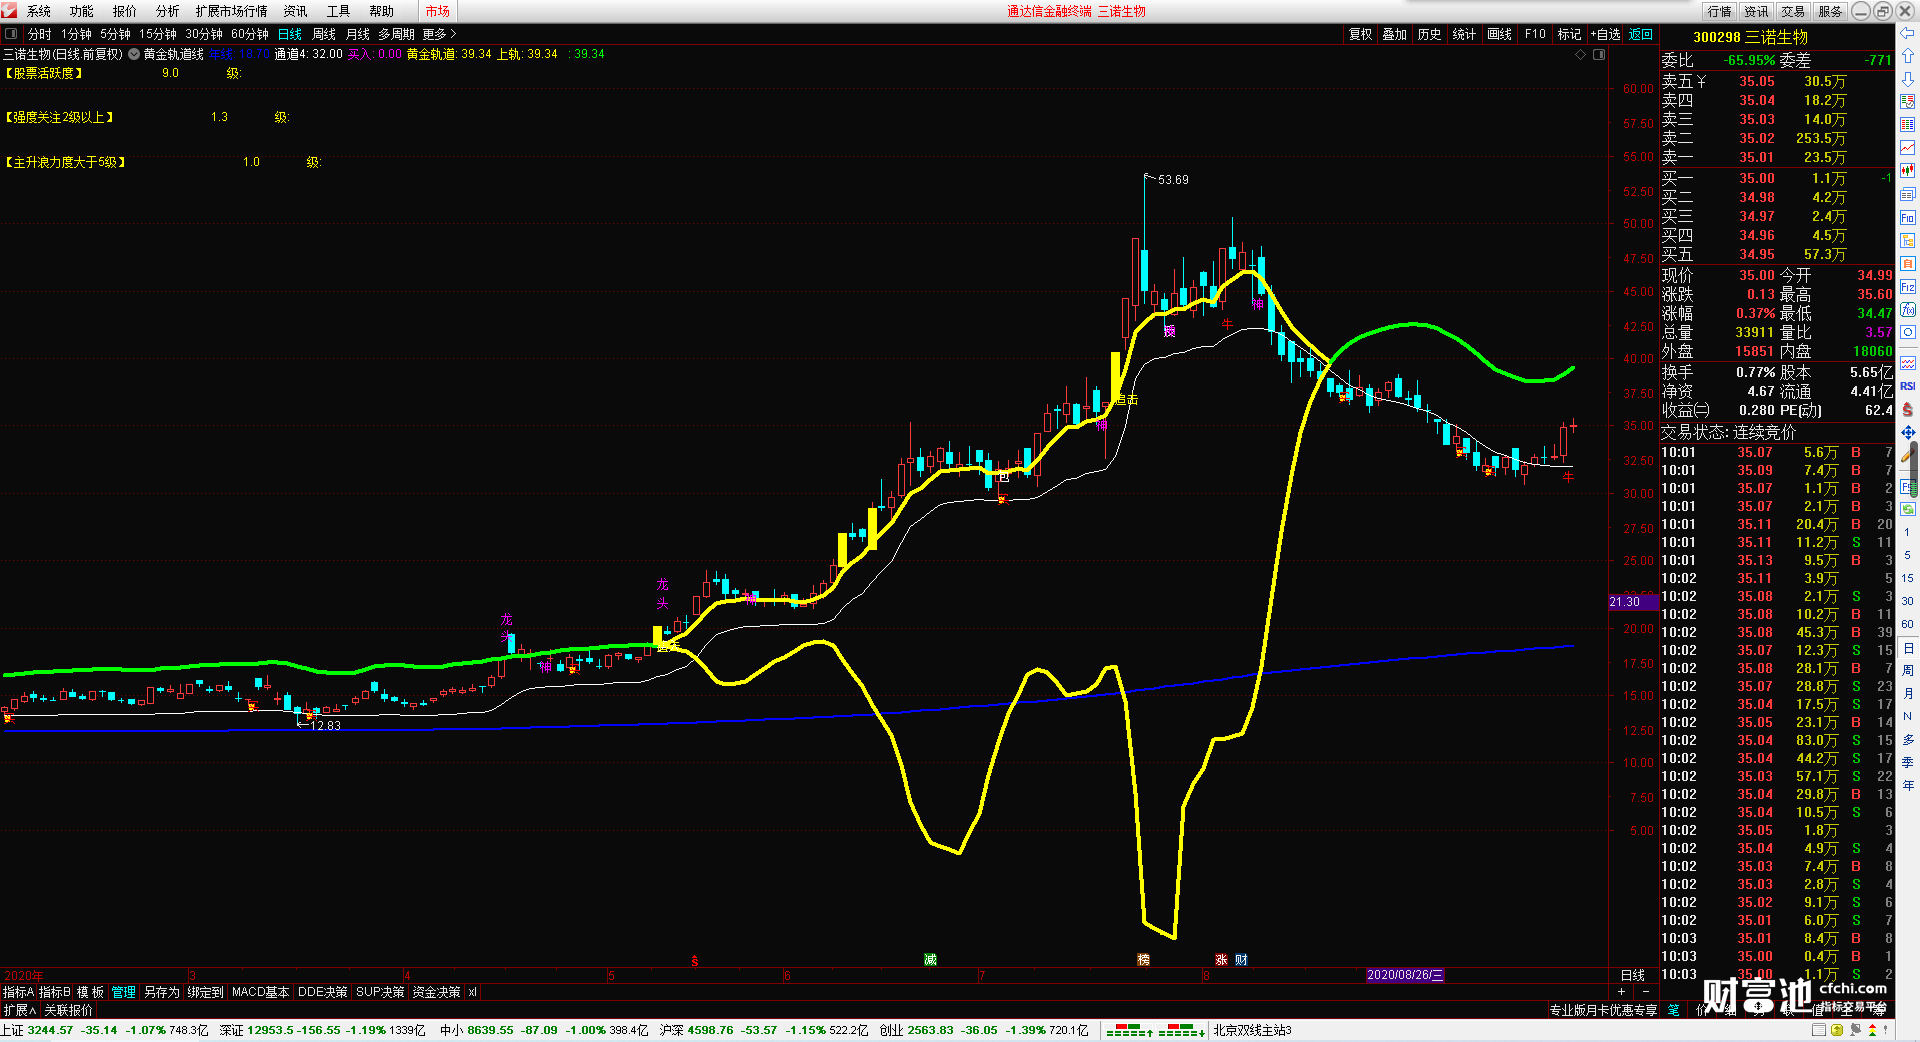Click the 返回 return button

1641,34
